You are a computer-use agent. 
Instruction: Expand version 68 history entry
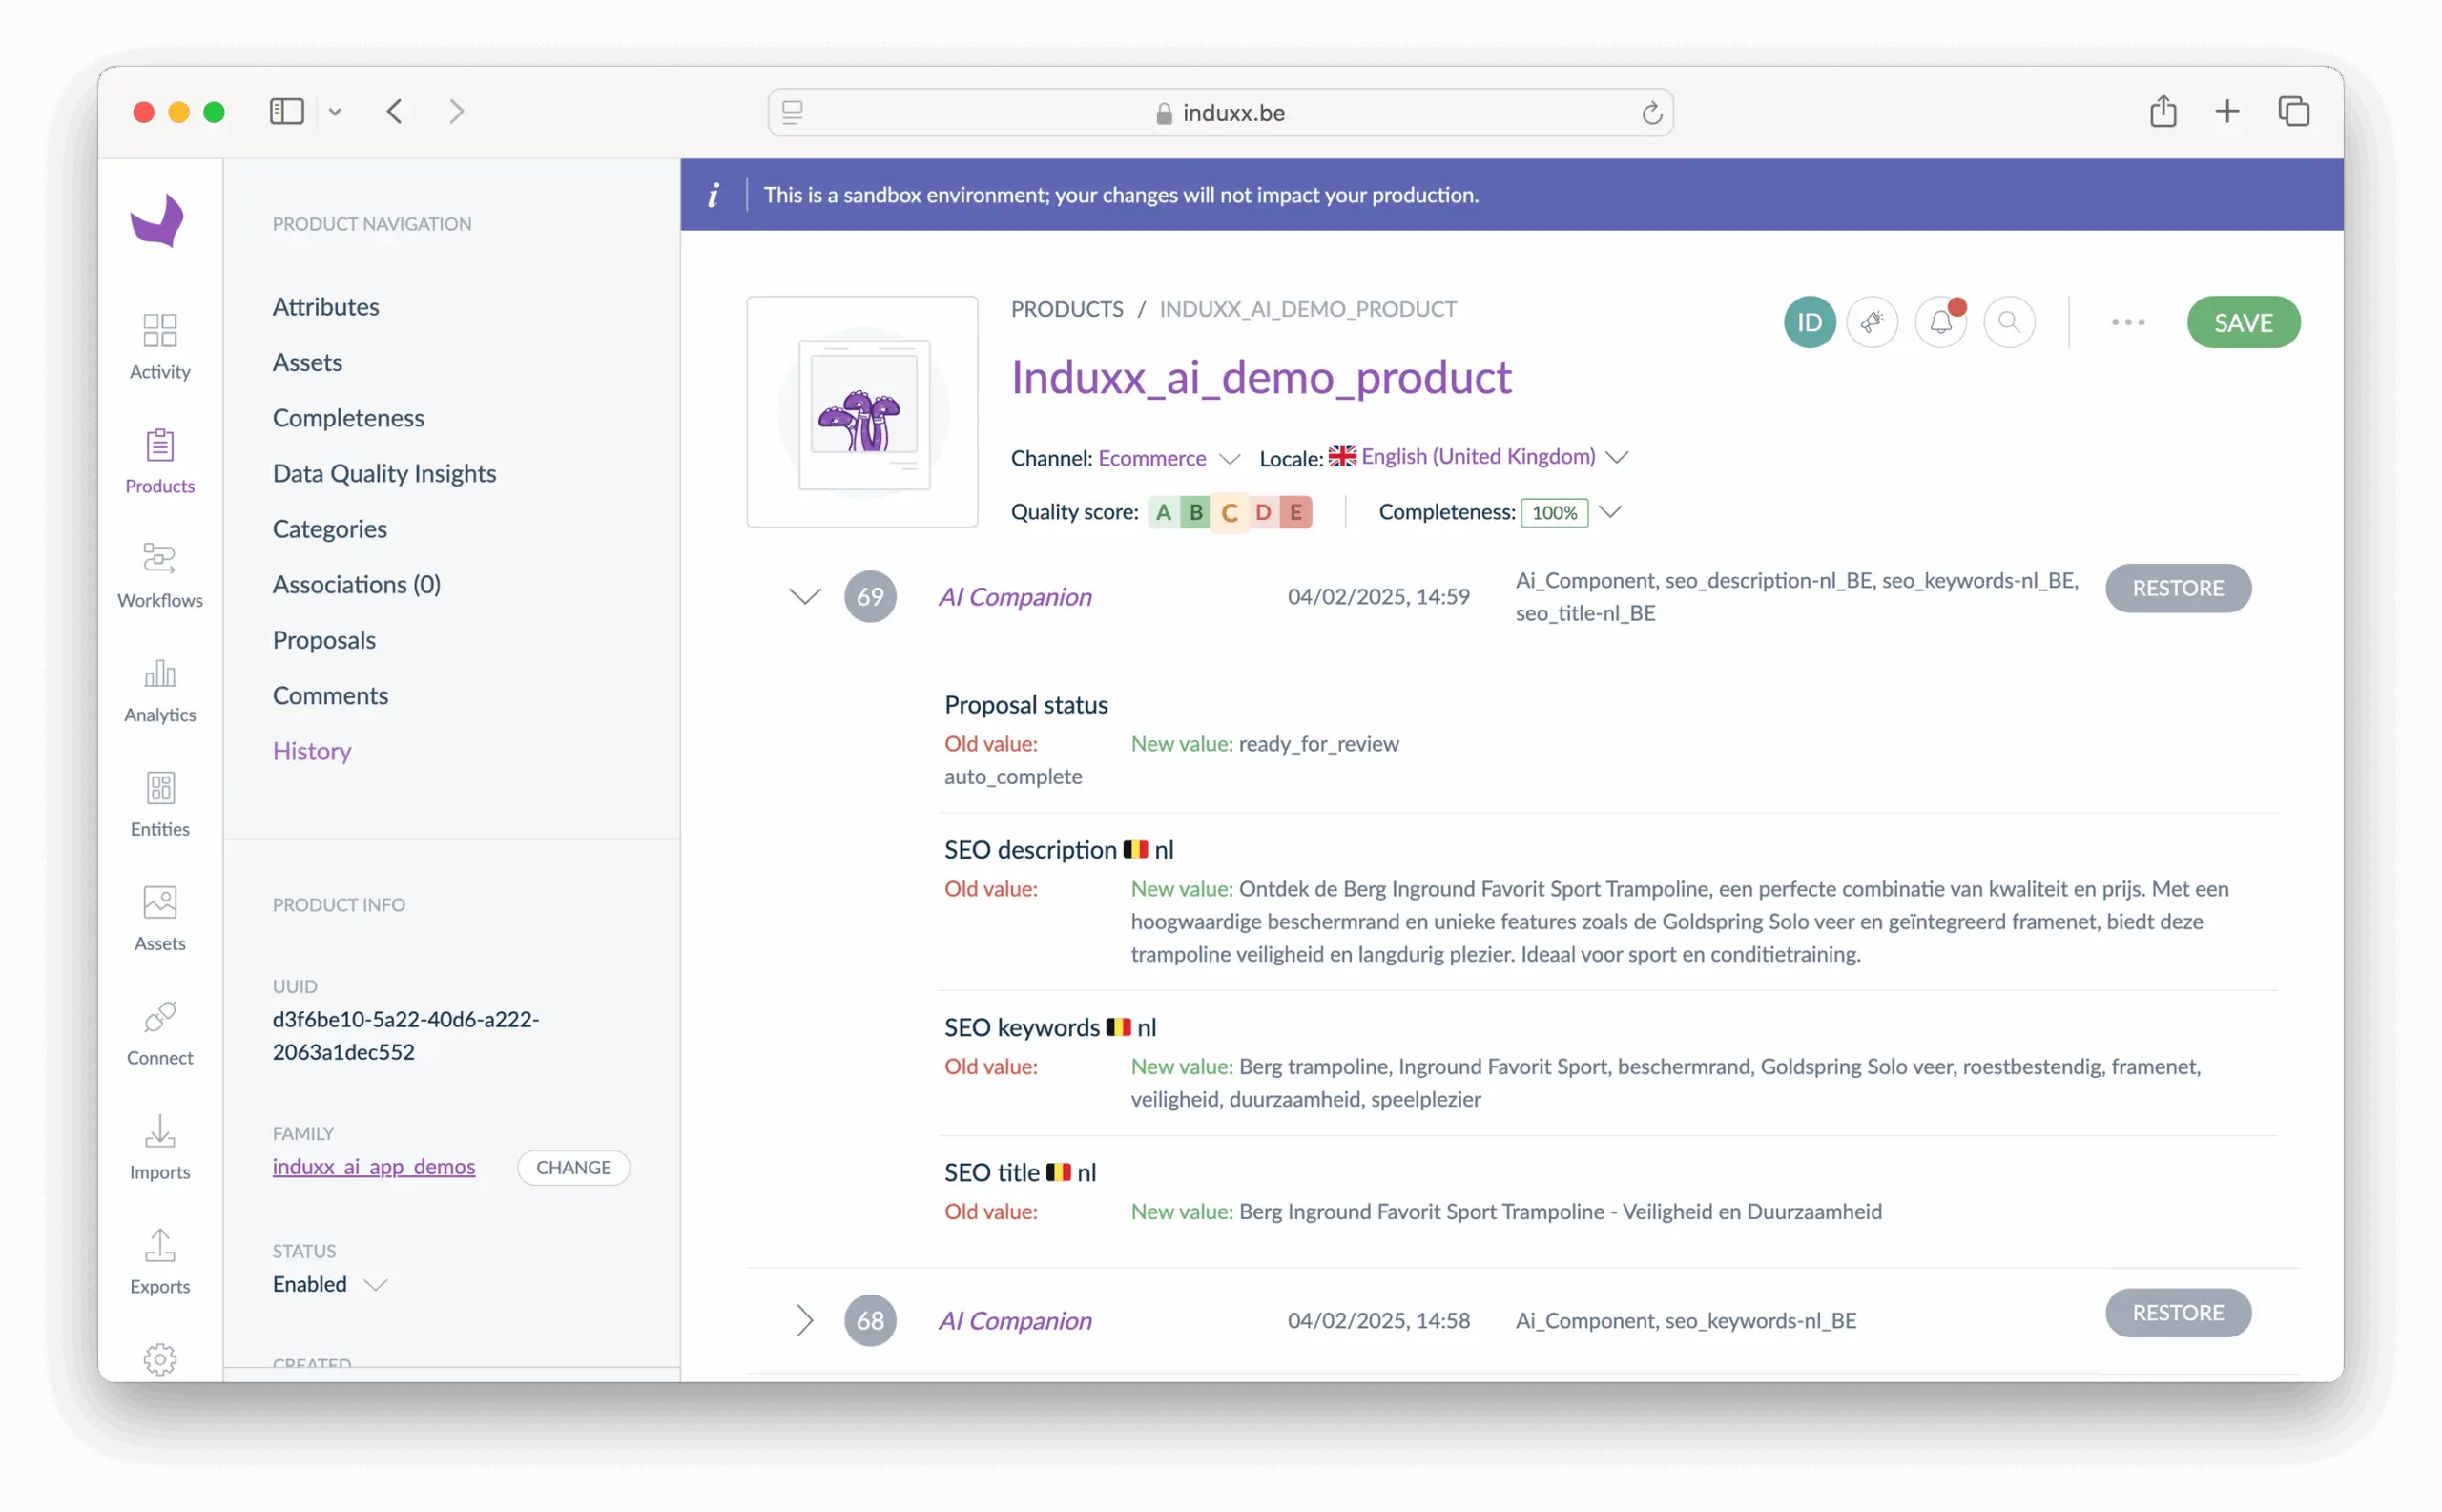tap(805, 1320)
